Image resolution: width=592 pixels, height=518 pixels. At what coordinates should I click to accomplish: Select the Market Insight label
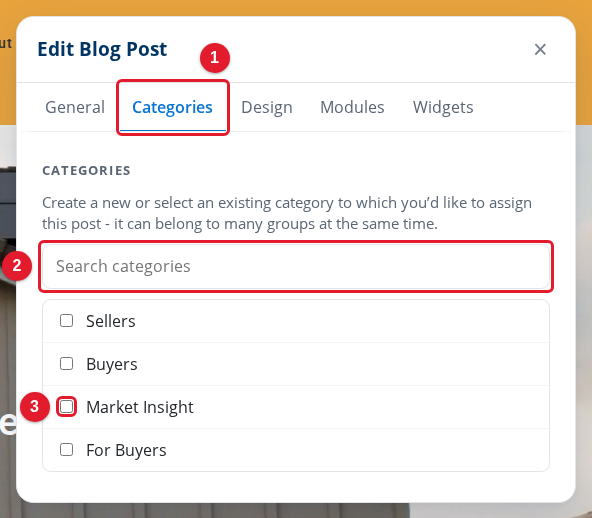click(140, 408)
